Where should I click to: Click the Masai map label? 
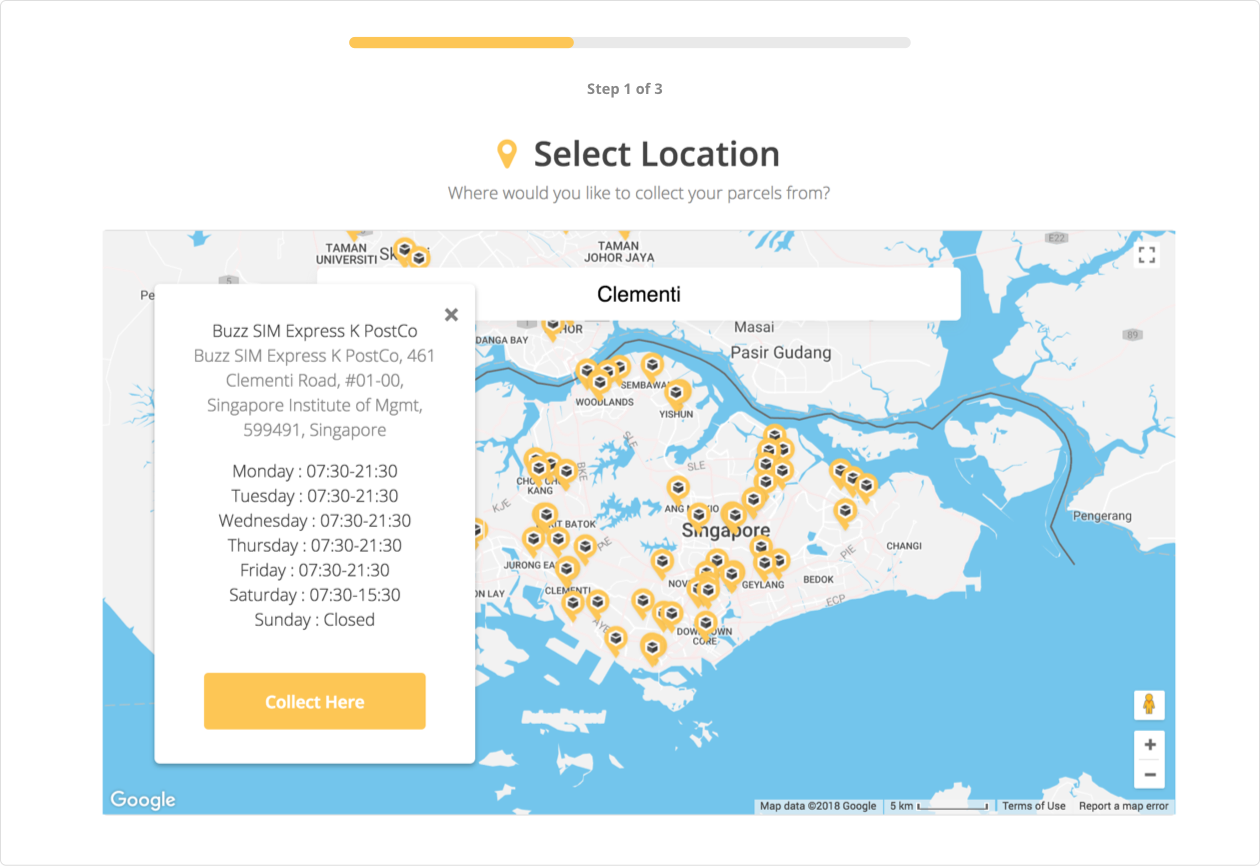point(754,327)
